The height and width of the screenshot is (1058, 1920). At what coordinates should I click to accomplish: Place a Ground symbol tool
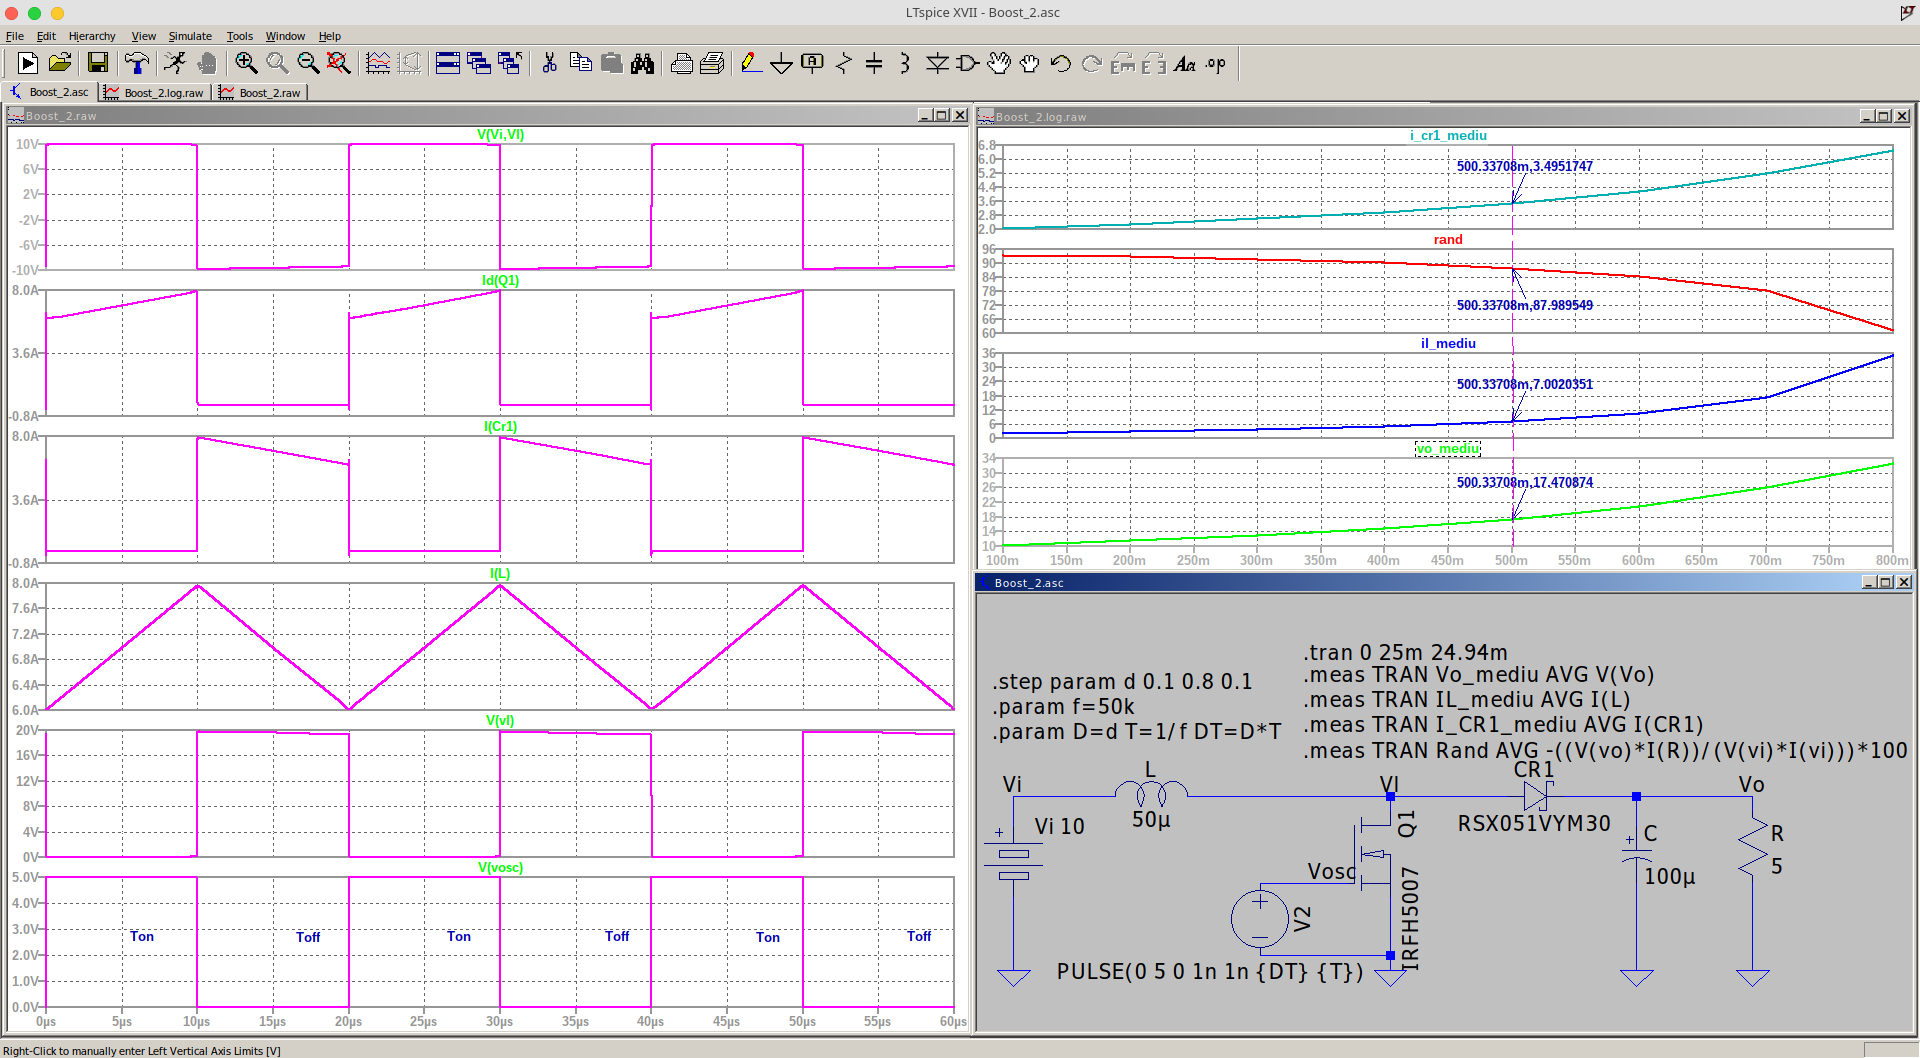pos(782,64)
